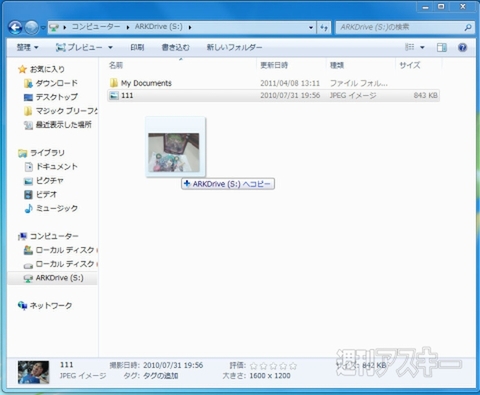The width and height of the screenshot is (480, 395).
Task: Open the second ローカル ディスク drive
Action: [x=65, y=264]
